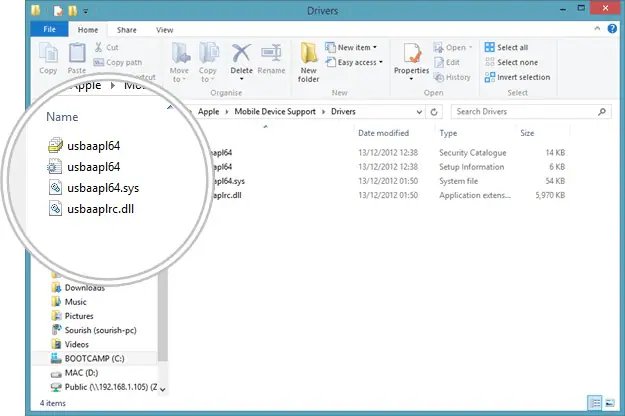This screenshot has height=416, width=625.
Task: Select the 5,970 KB Application extension row
Action: (389, 195)
